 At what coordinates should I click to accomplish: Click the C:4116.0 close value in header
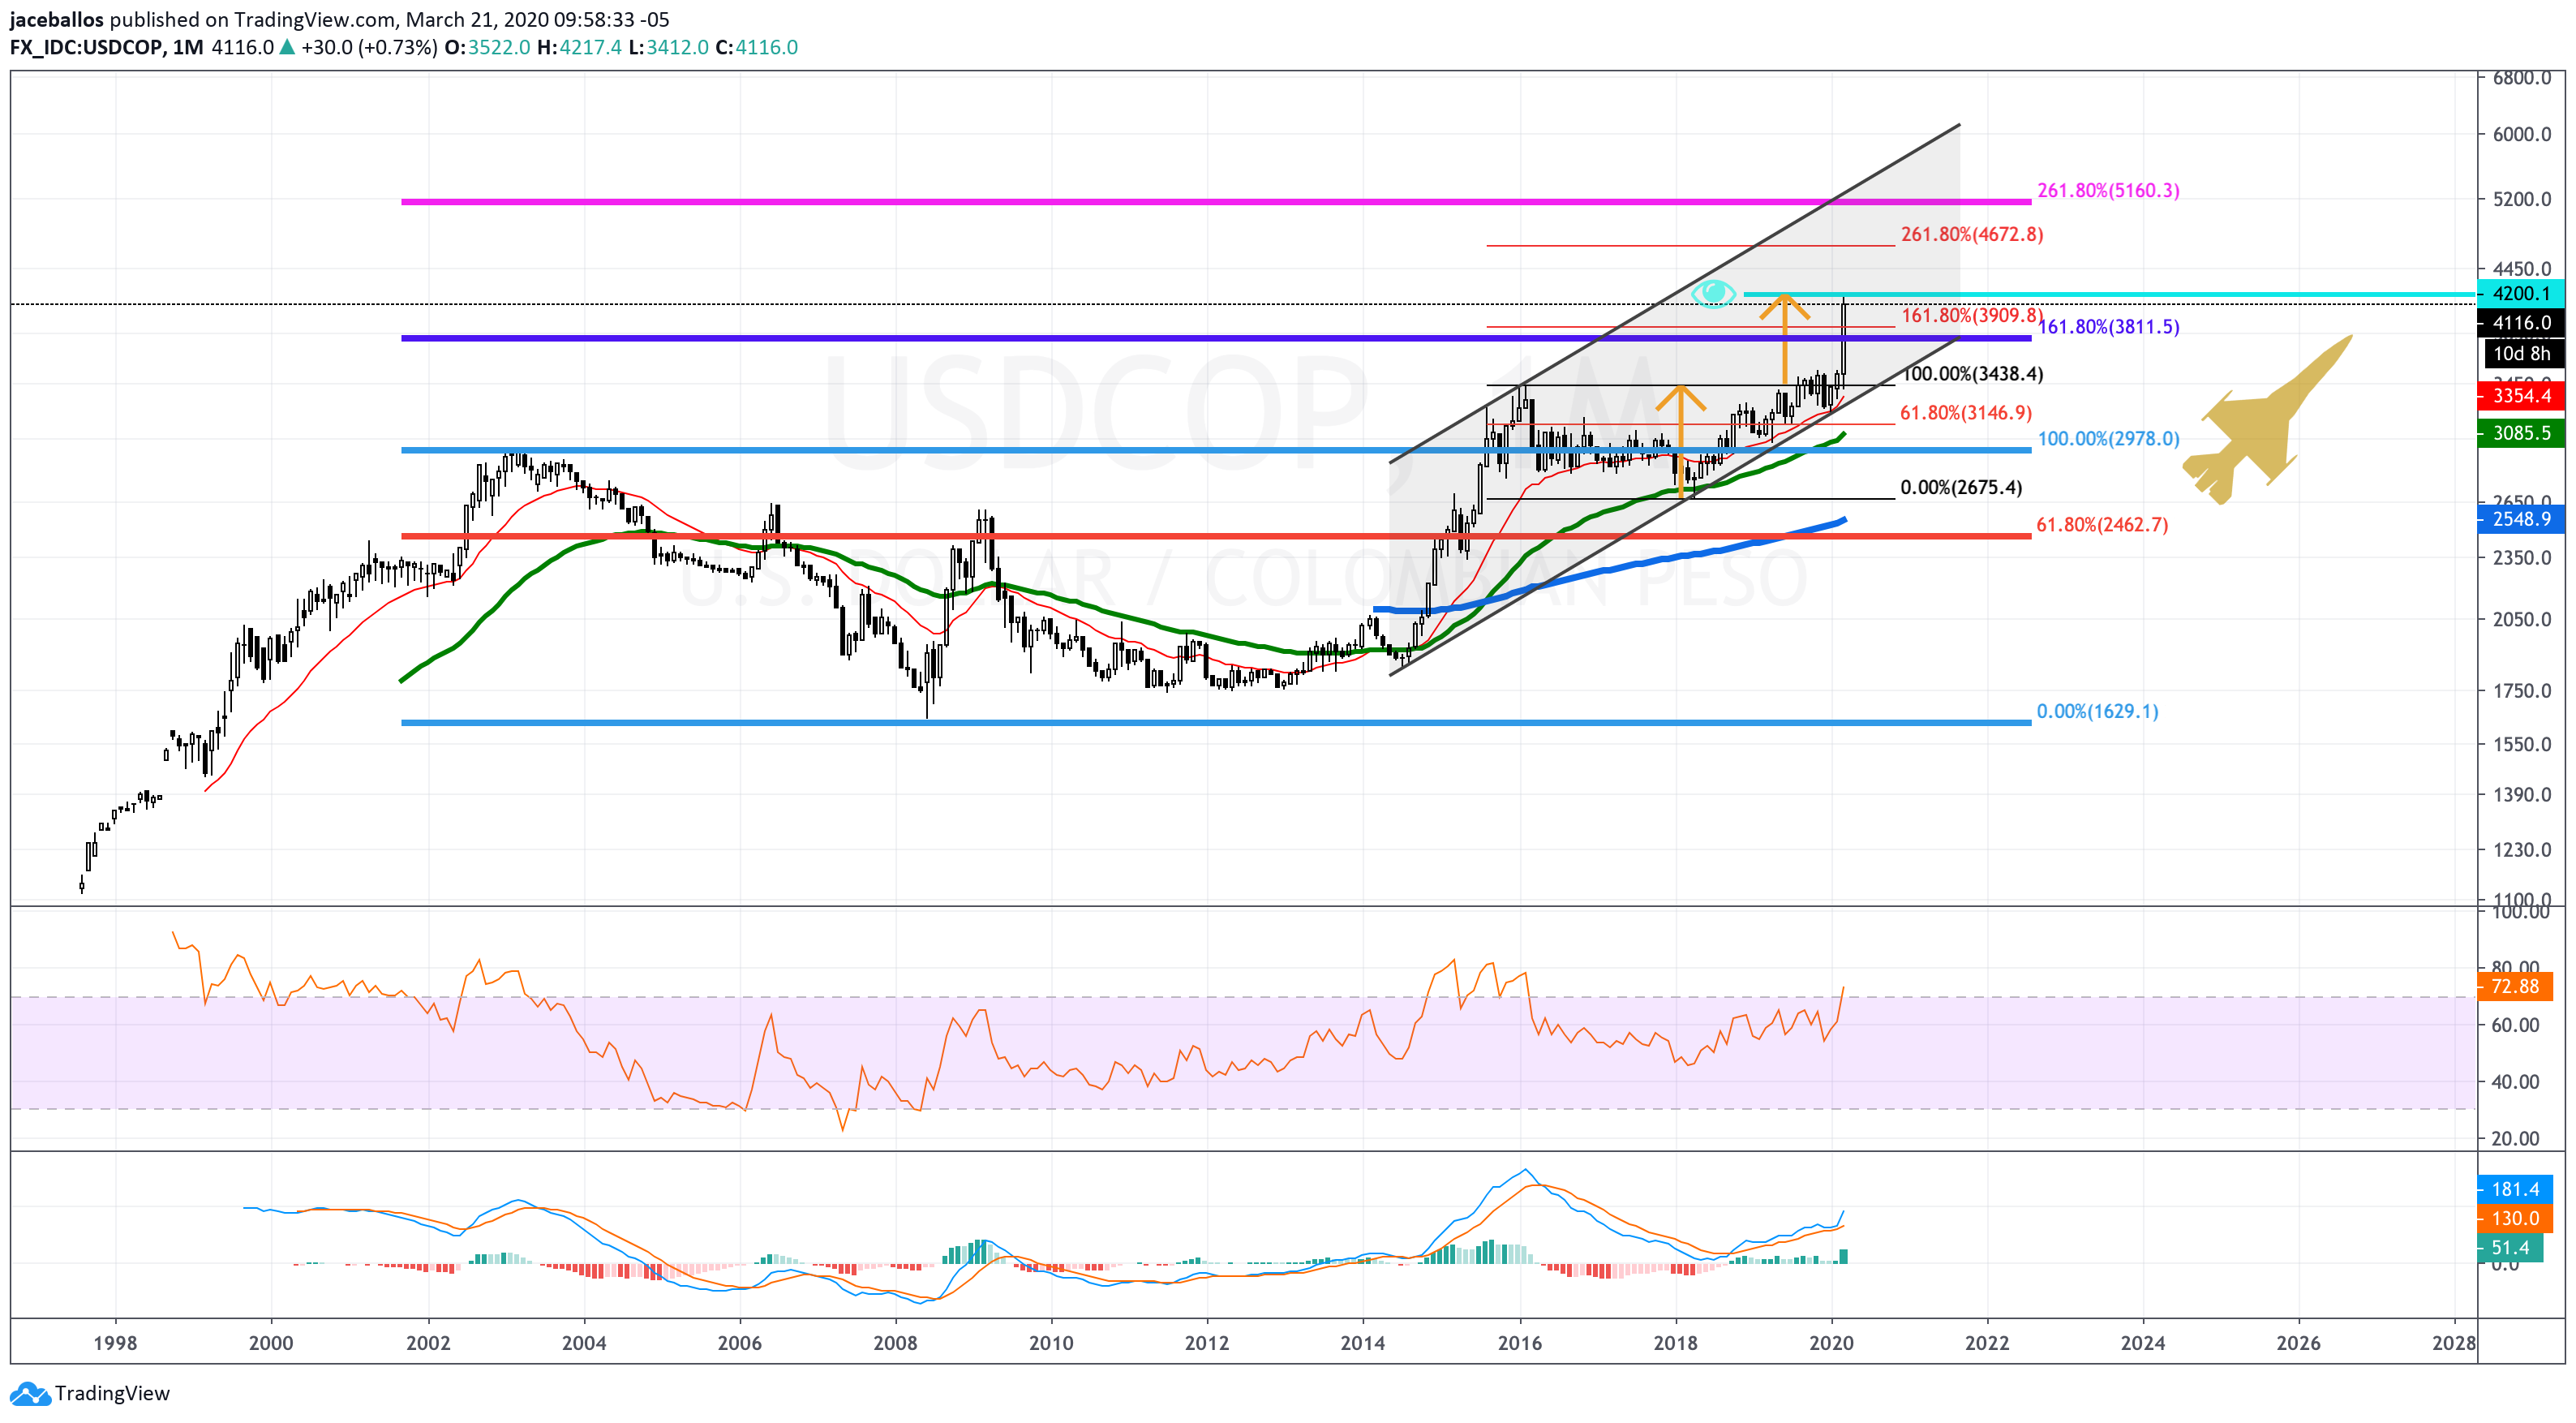(756, 47)
